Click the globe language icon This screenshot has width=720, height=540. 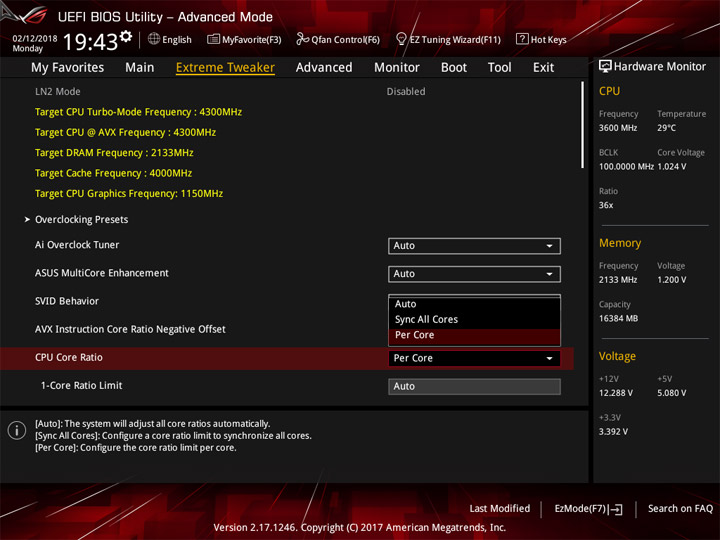(154, 39)
